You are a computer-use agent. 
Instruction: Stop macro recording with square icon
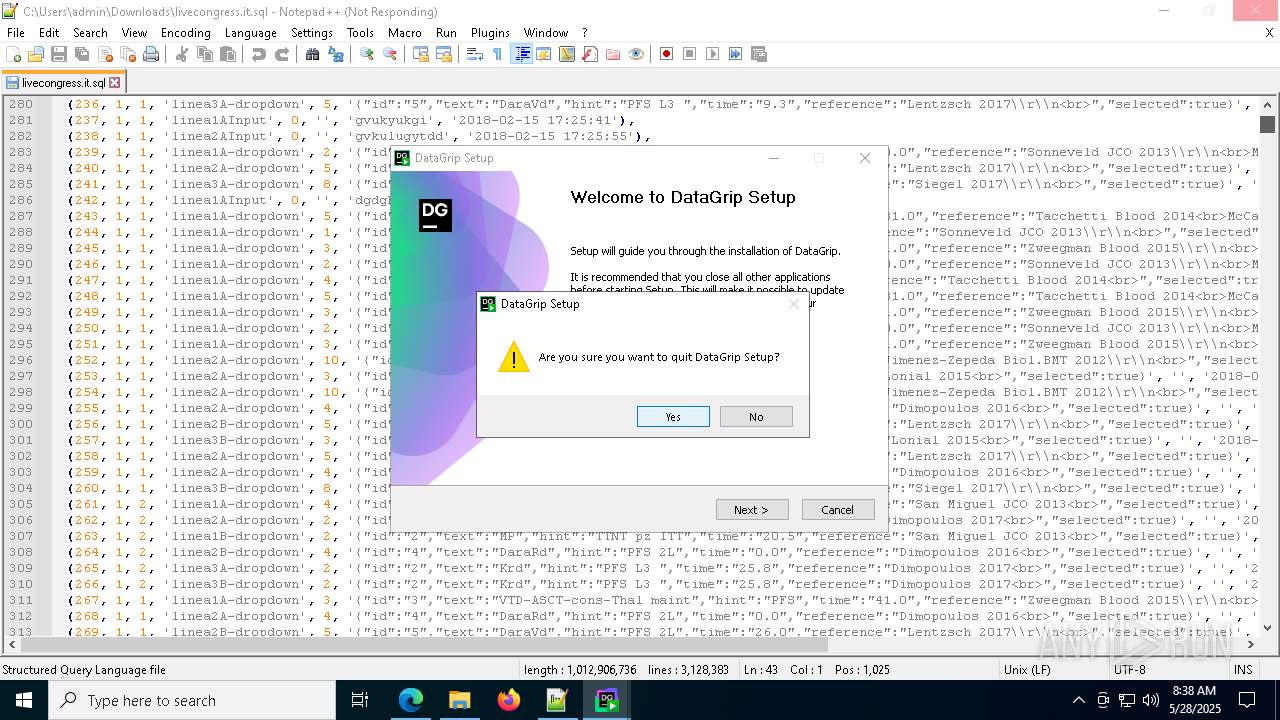point(690,54)
